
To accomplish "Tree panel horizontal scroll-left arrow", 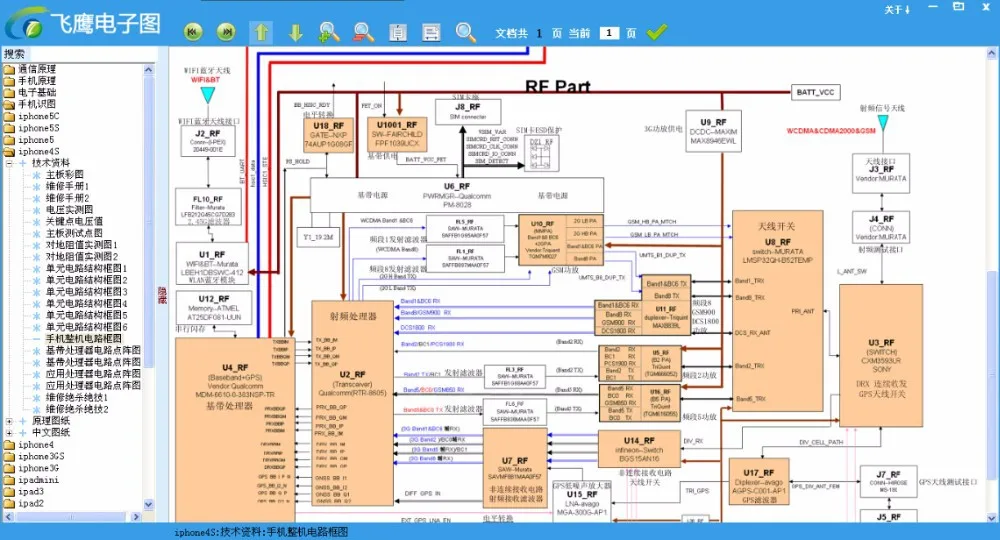I will pyautogui.click(x=8, y=517).
